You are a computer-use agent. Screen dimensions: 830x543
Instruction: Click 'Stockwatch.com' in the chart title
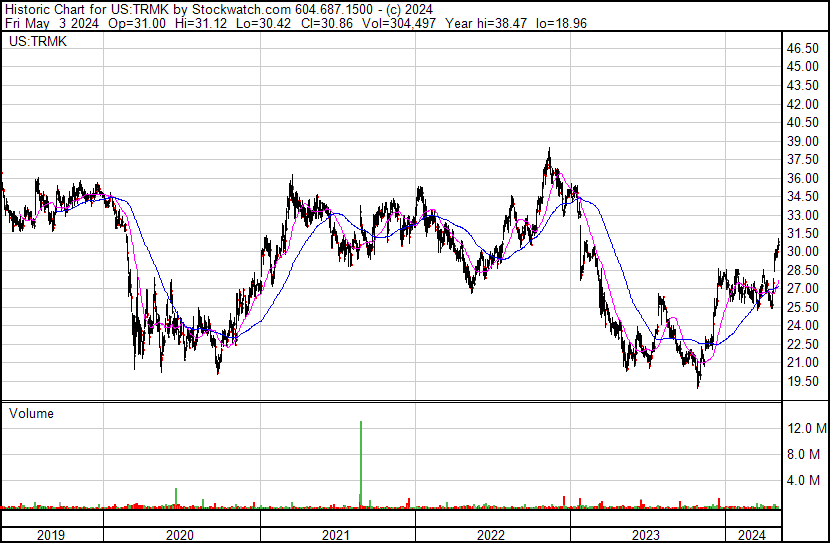click(241, 10)
